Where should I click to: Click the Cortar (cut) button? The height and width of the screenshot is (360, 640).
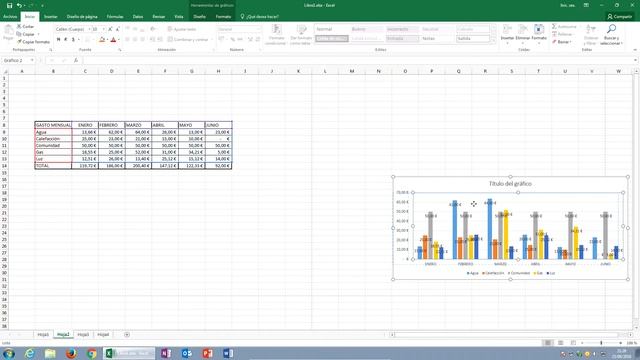tap(25, 27)
